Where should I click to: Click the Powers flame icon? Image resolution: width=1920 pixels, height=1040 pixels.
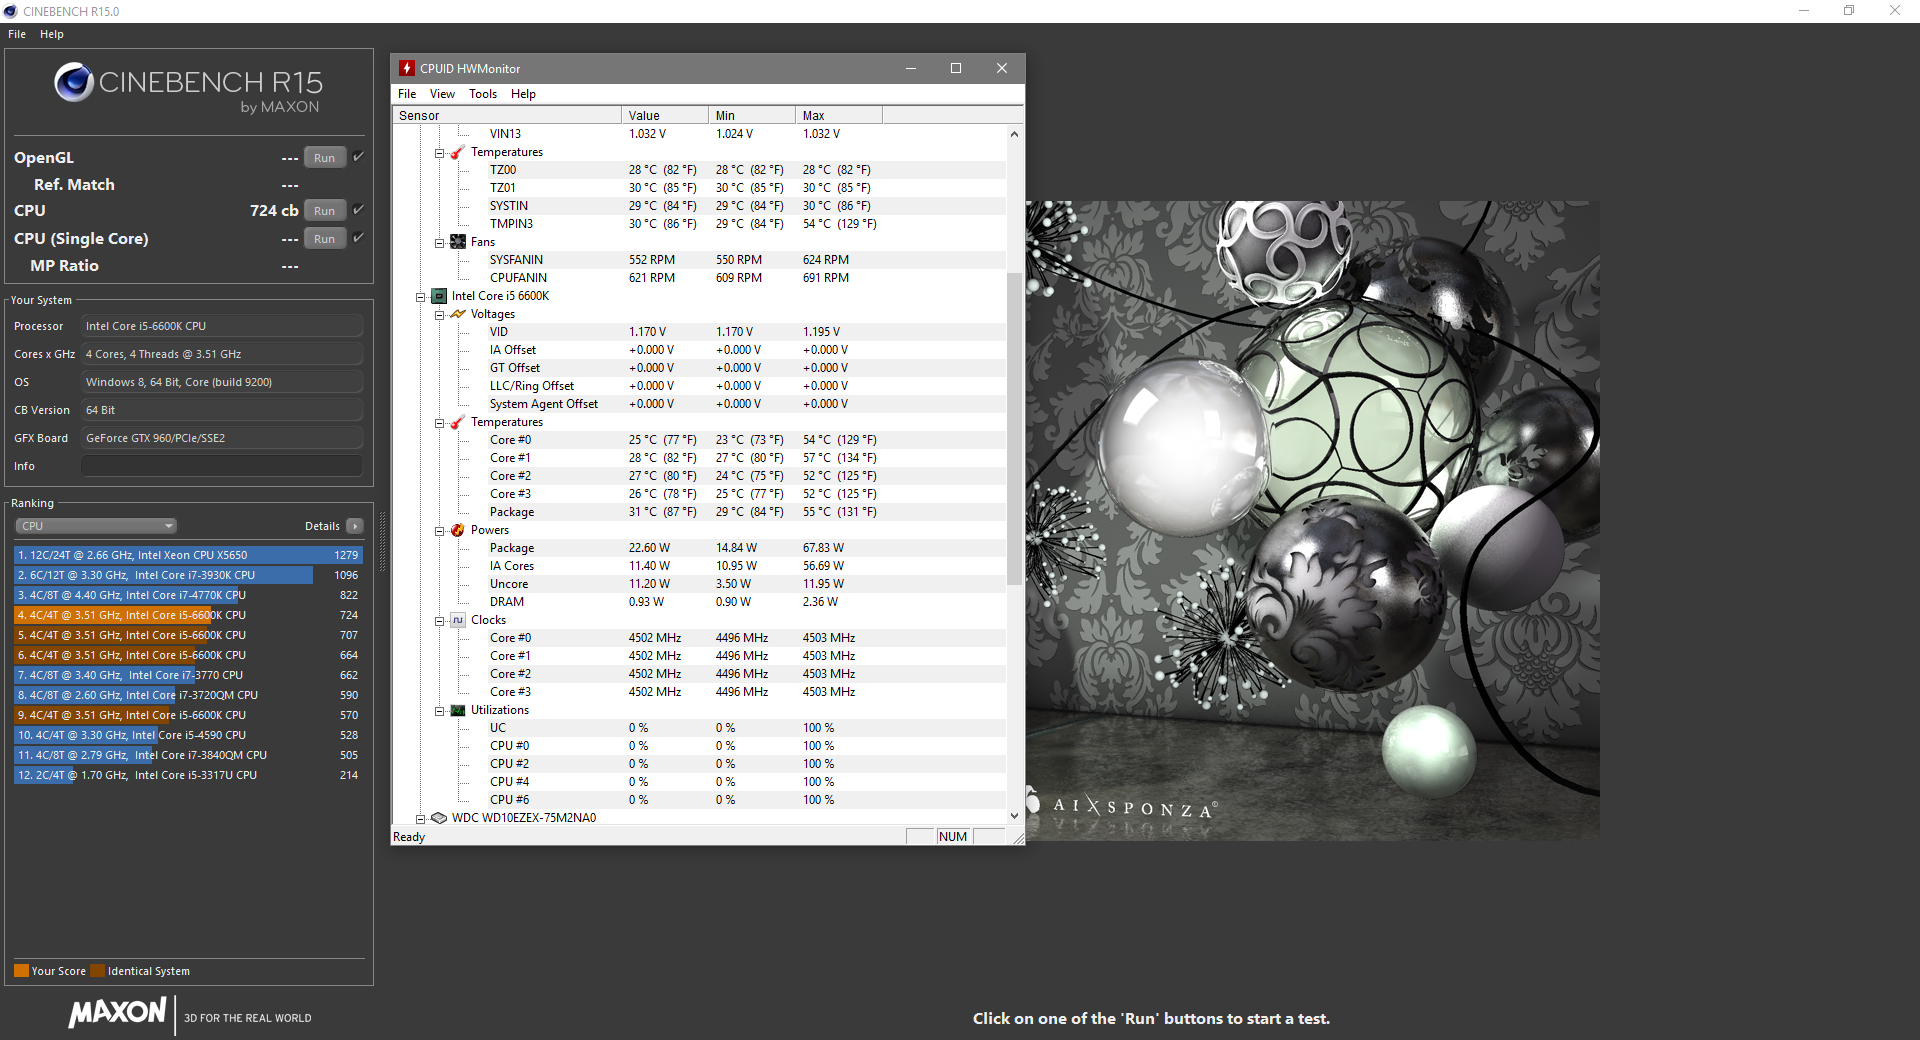click(458, 530)
